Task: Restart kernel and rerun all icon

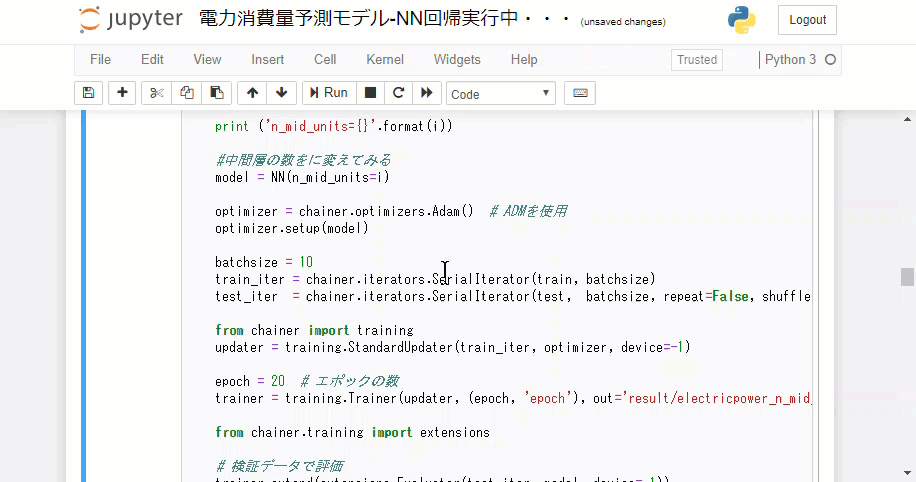Action: pos(427,93)
